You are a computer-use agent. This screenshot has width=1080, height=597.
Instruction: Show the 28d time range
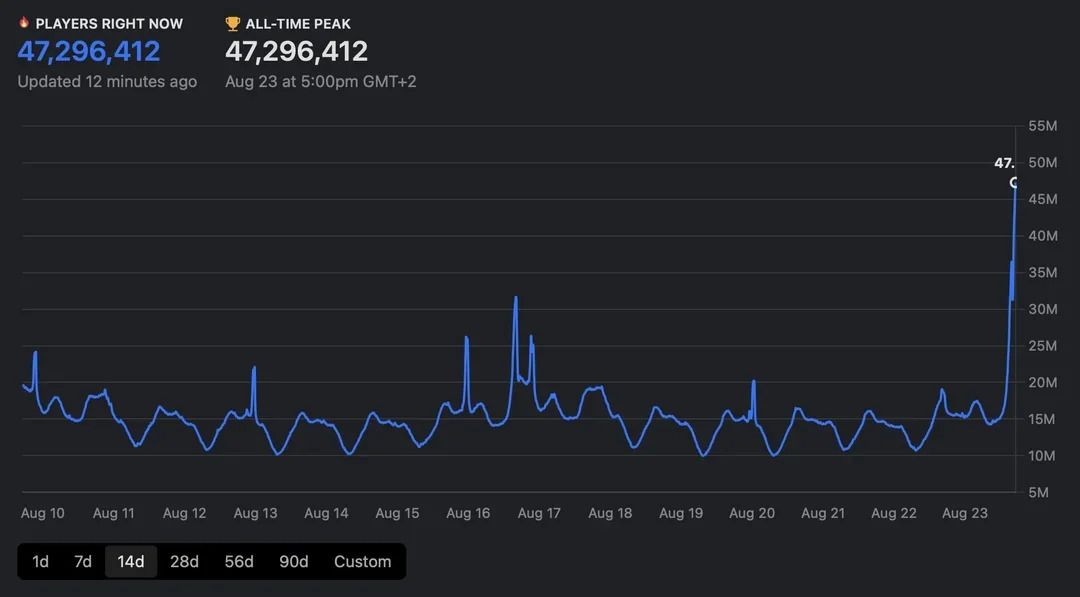184,561
